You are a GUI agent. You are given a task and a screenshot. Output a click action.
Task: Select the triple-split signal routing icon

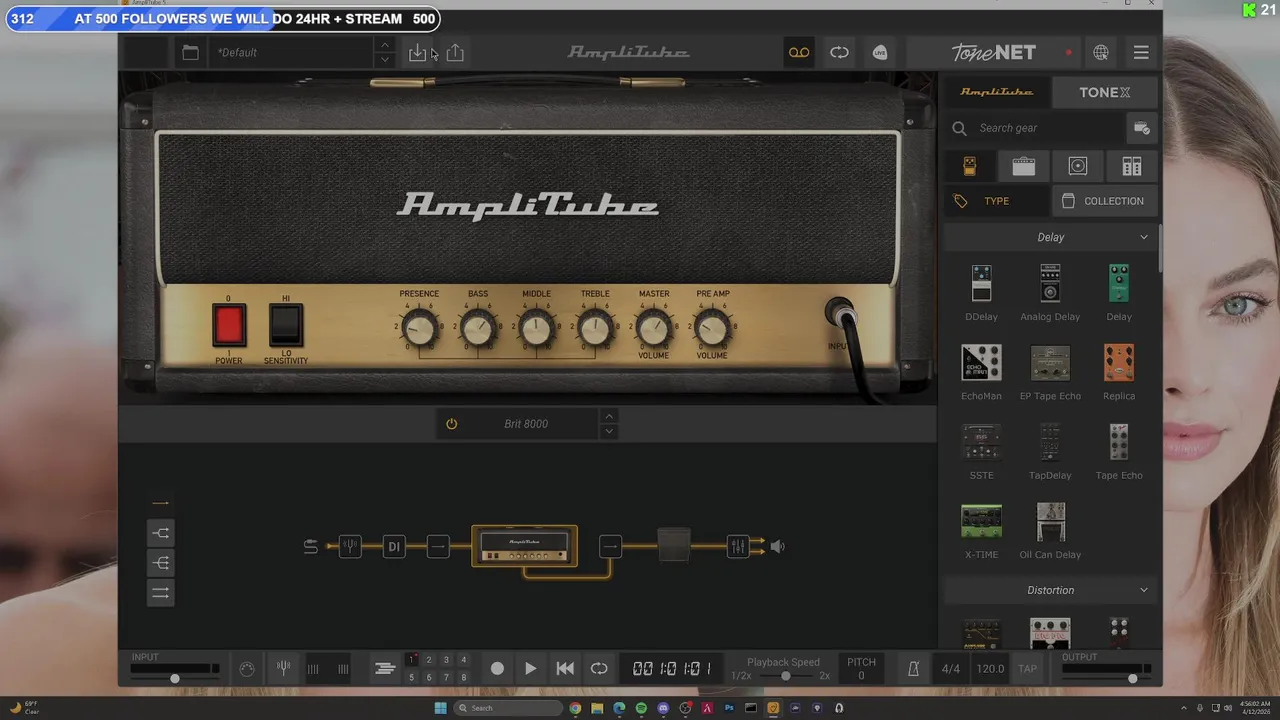160,563
